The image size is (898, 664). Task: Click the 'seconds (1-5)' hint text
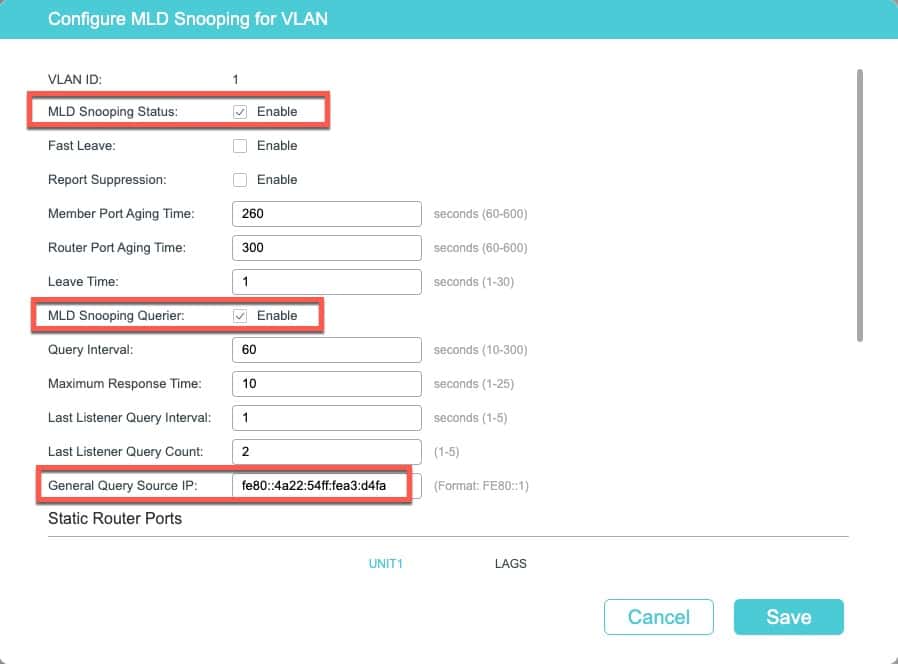pyautogui.click(x=470, y=418)
